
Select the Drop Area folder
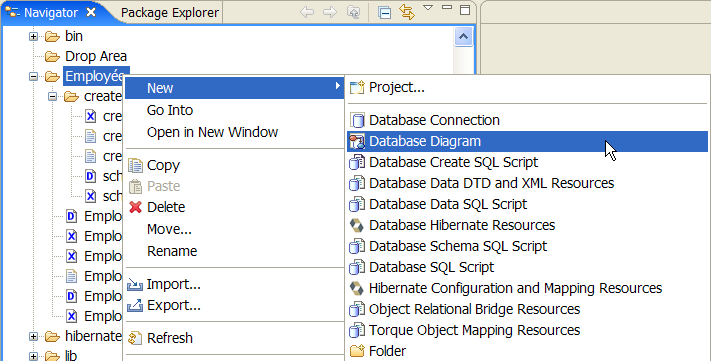(96, 56)
